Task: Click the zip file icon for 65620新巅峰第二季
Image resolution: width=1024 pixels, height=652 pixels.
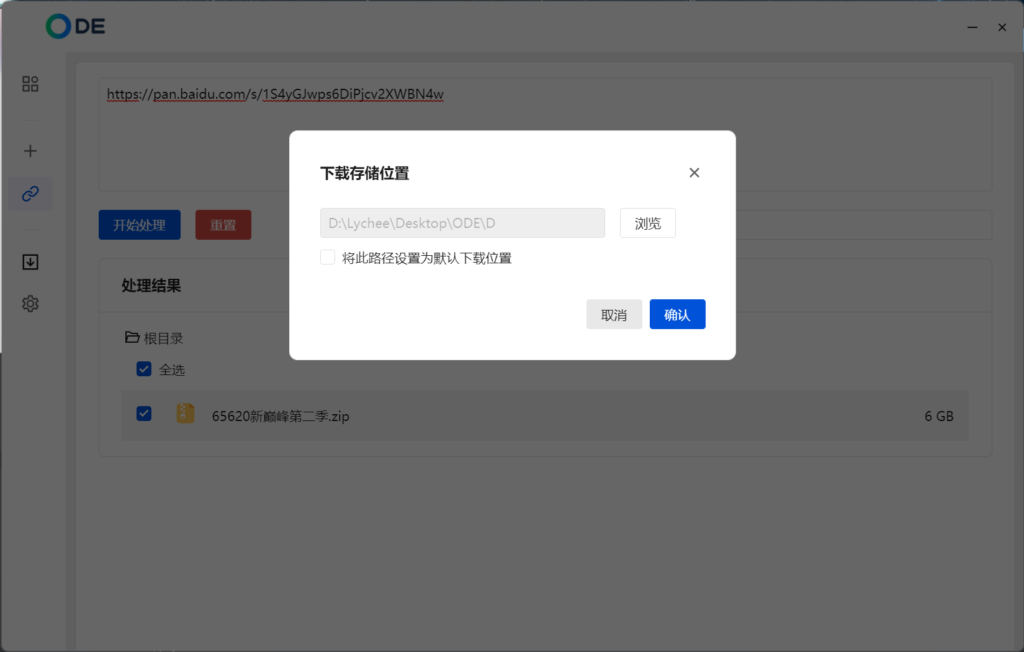Action: 185,414
